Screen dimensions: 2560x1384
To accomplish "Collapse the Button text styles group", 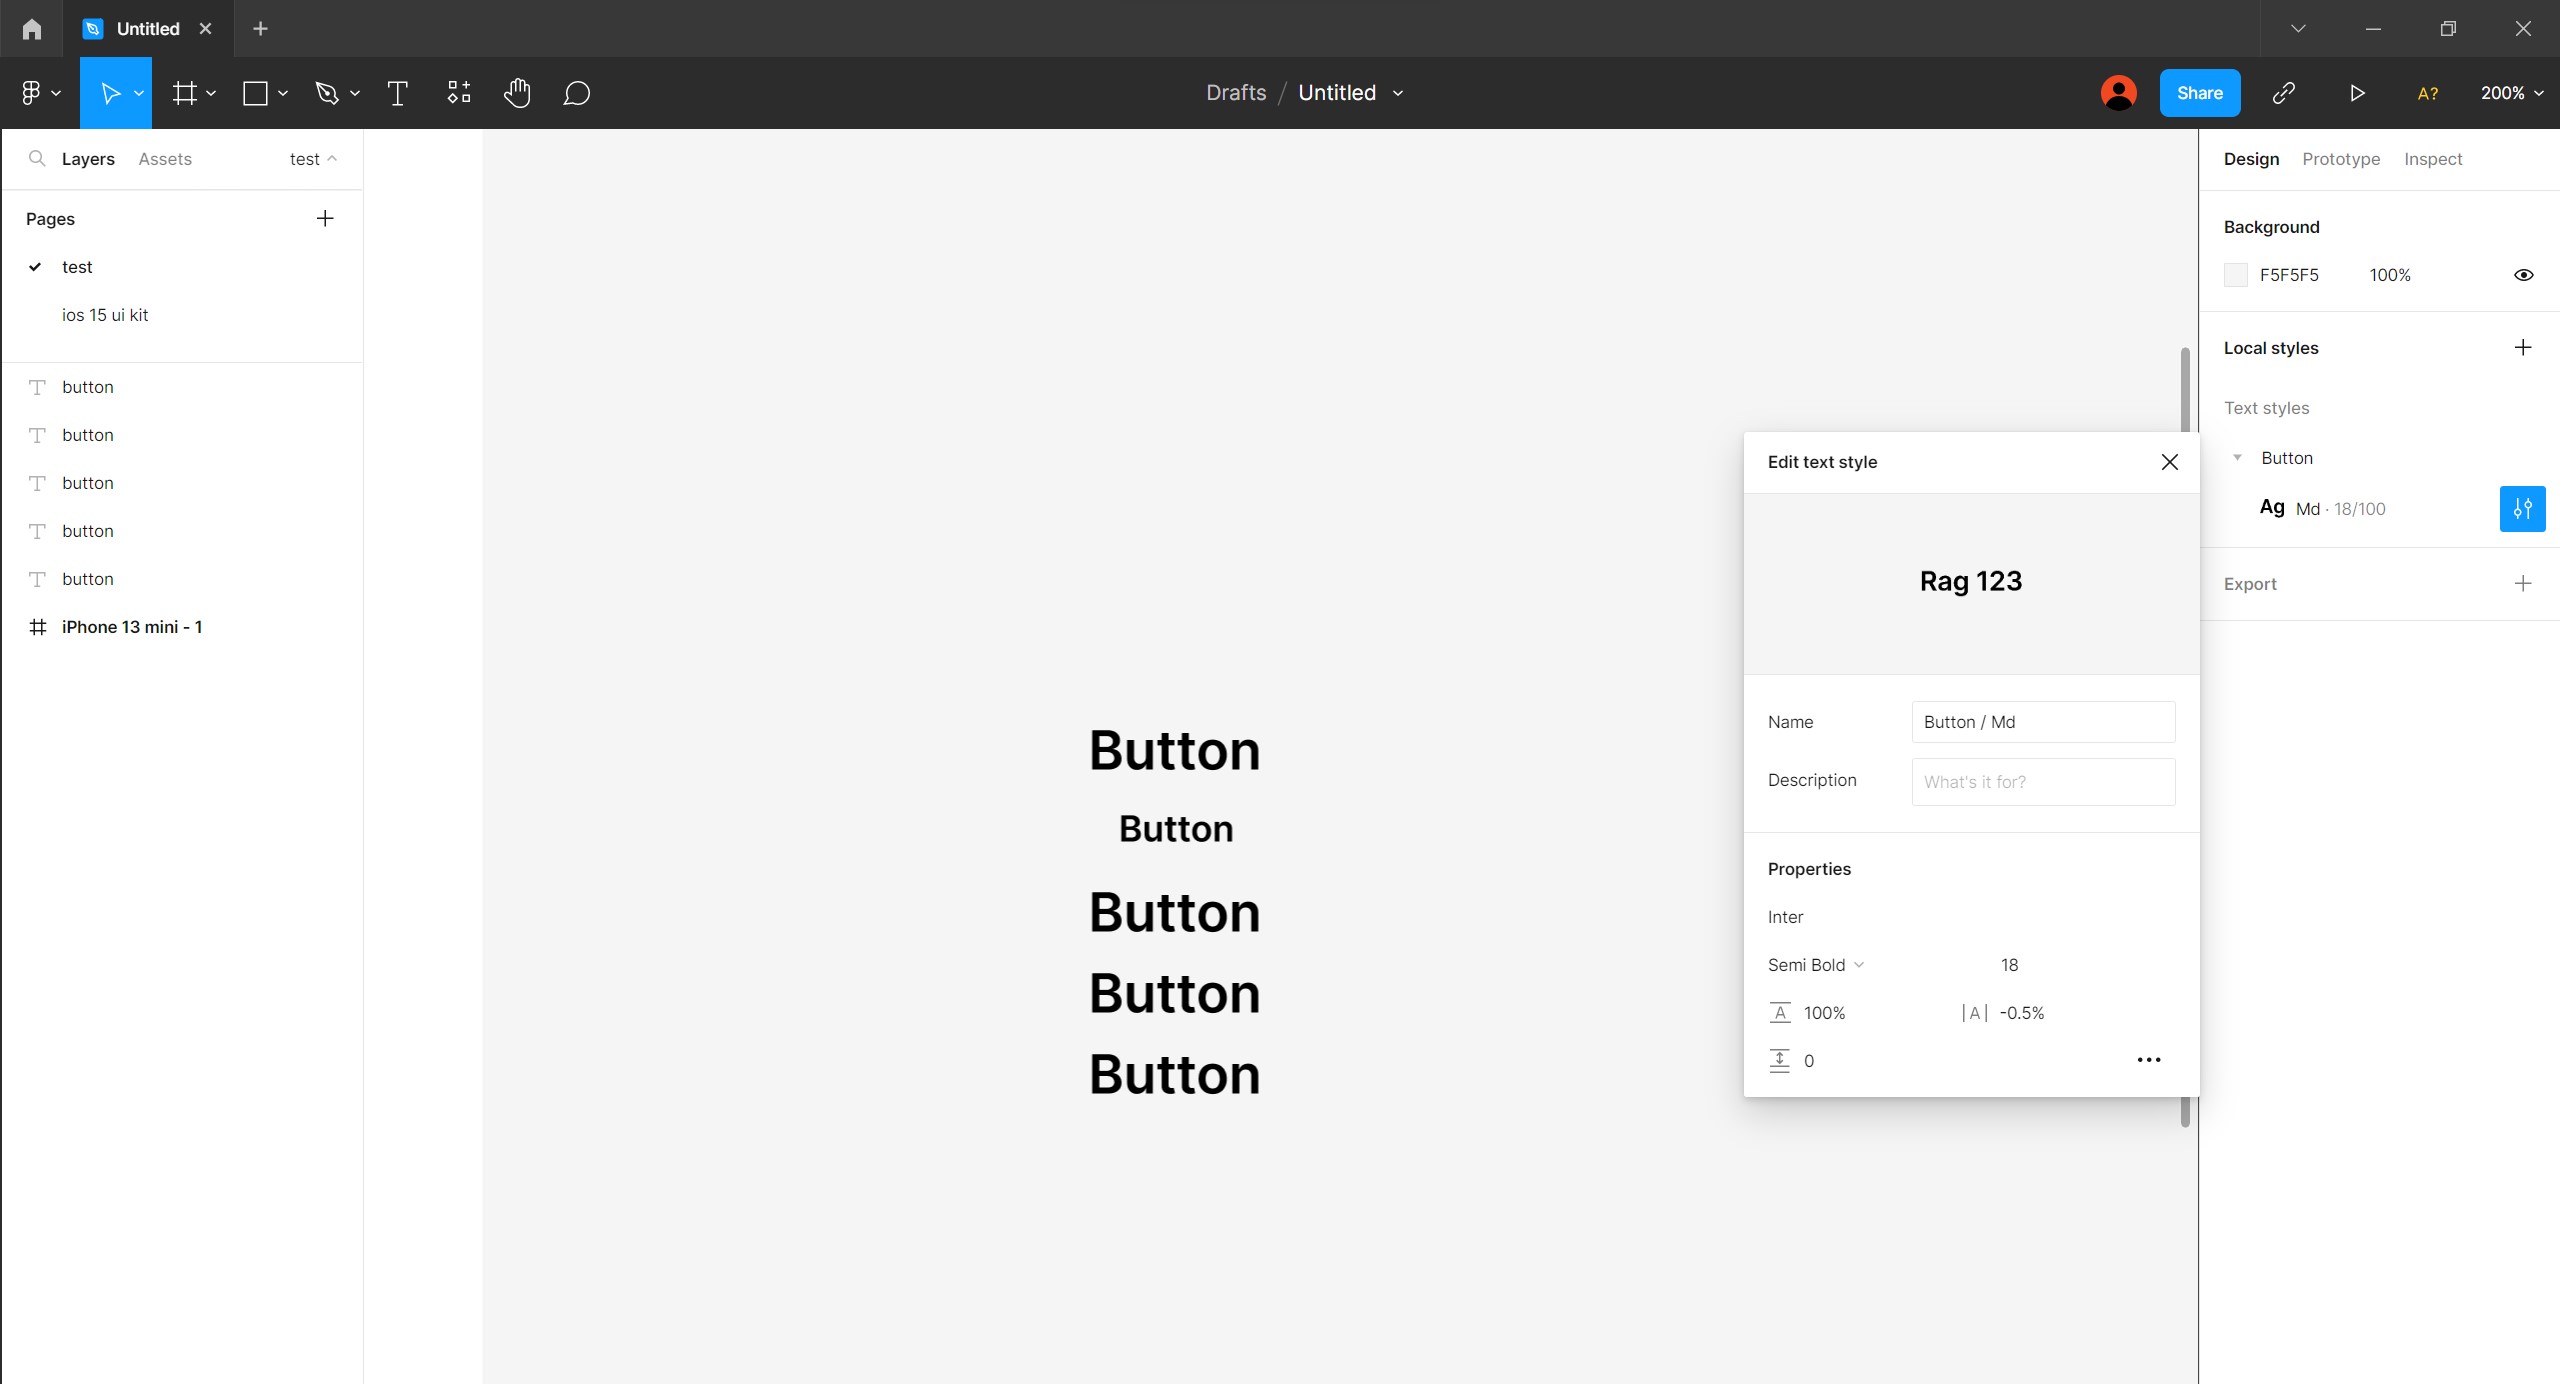I will (2237, 458).
